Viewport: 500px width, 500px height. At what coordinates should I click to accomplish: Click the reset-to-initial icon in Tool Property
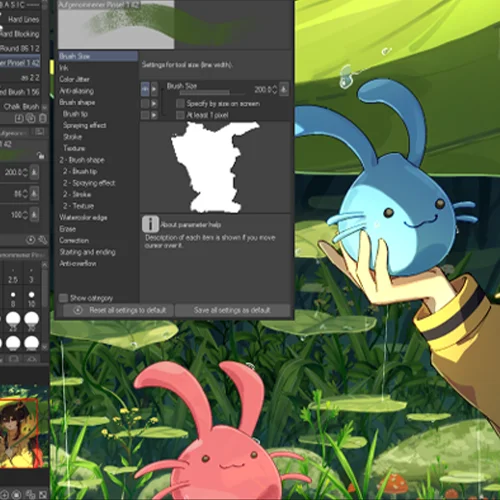(31, 240)
